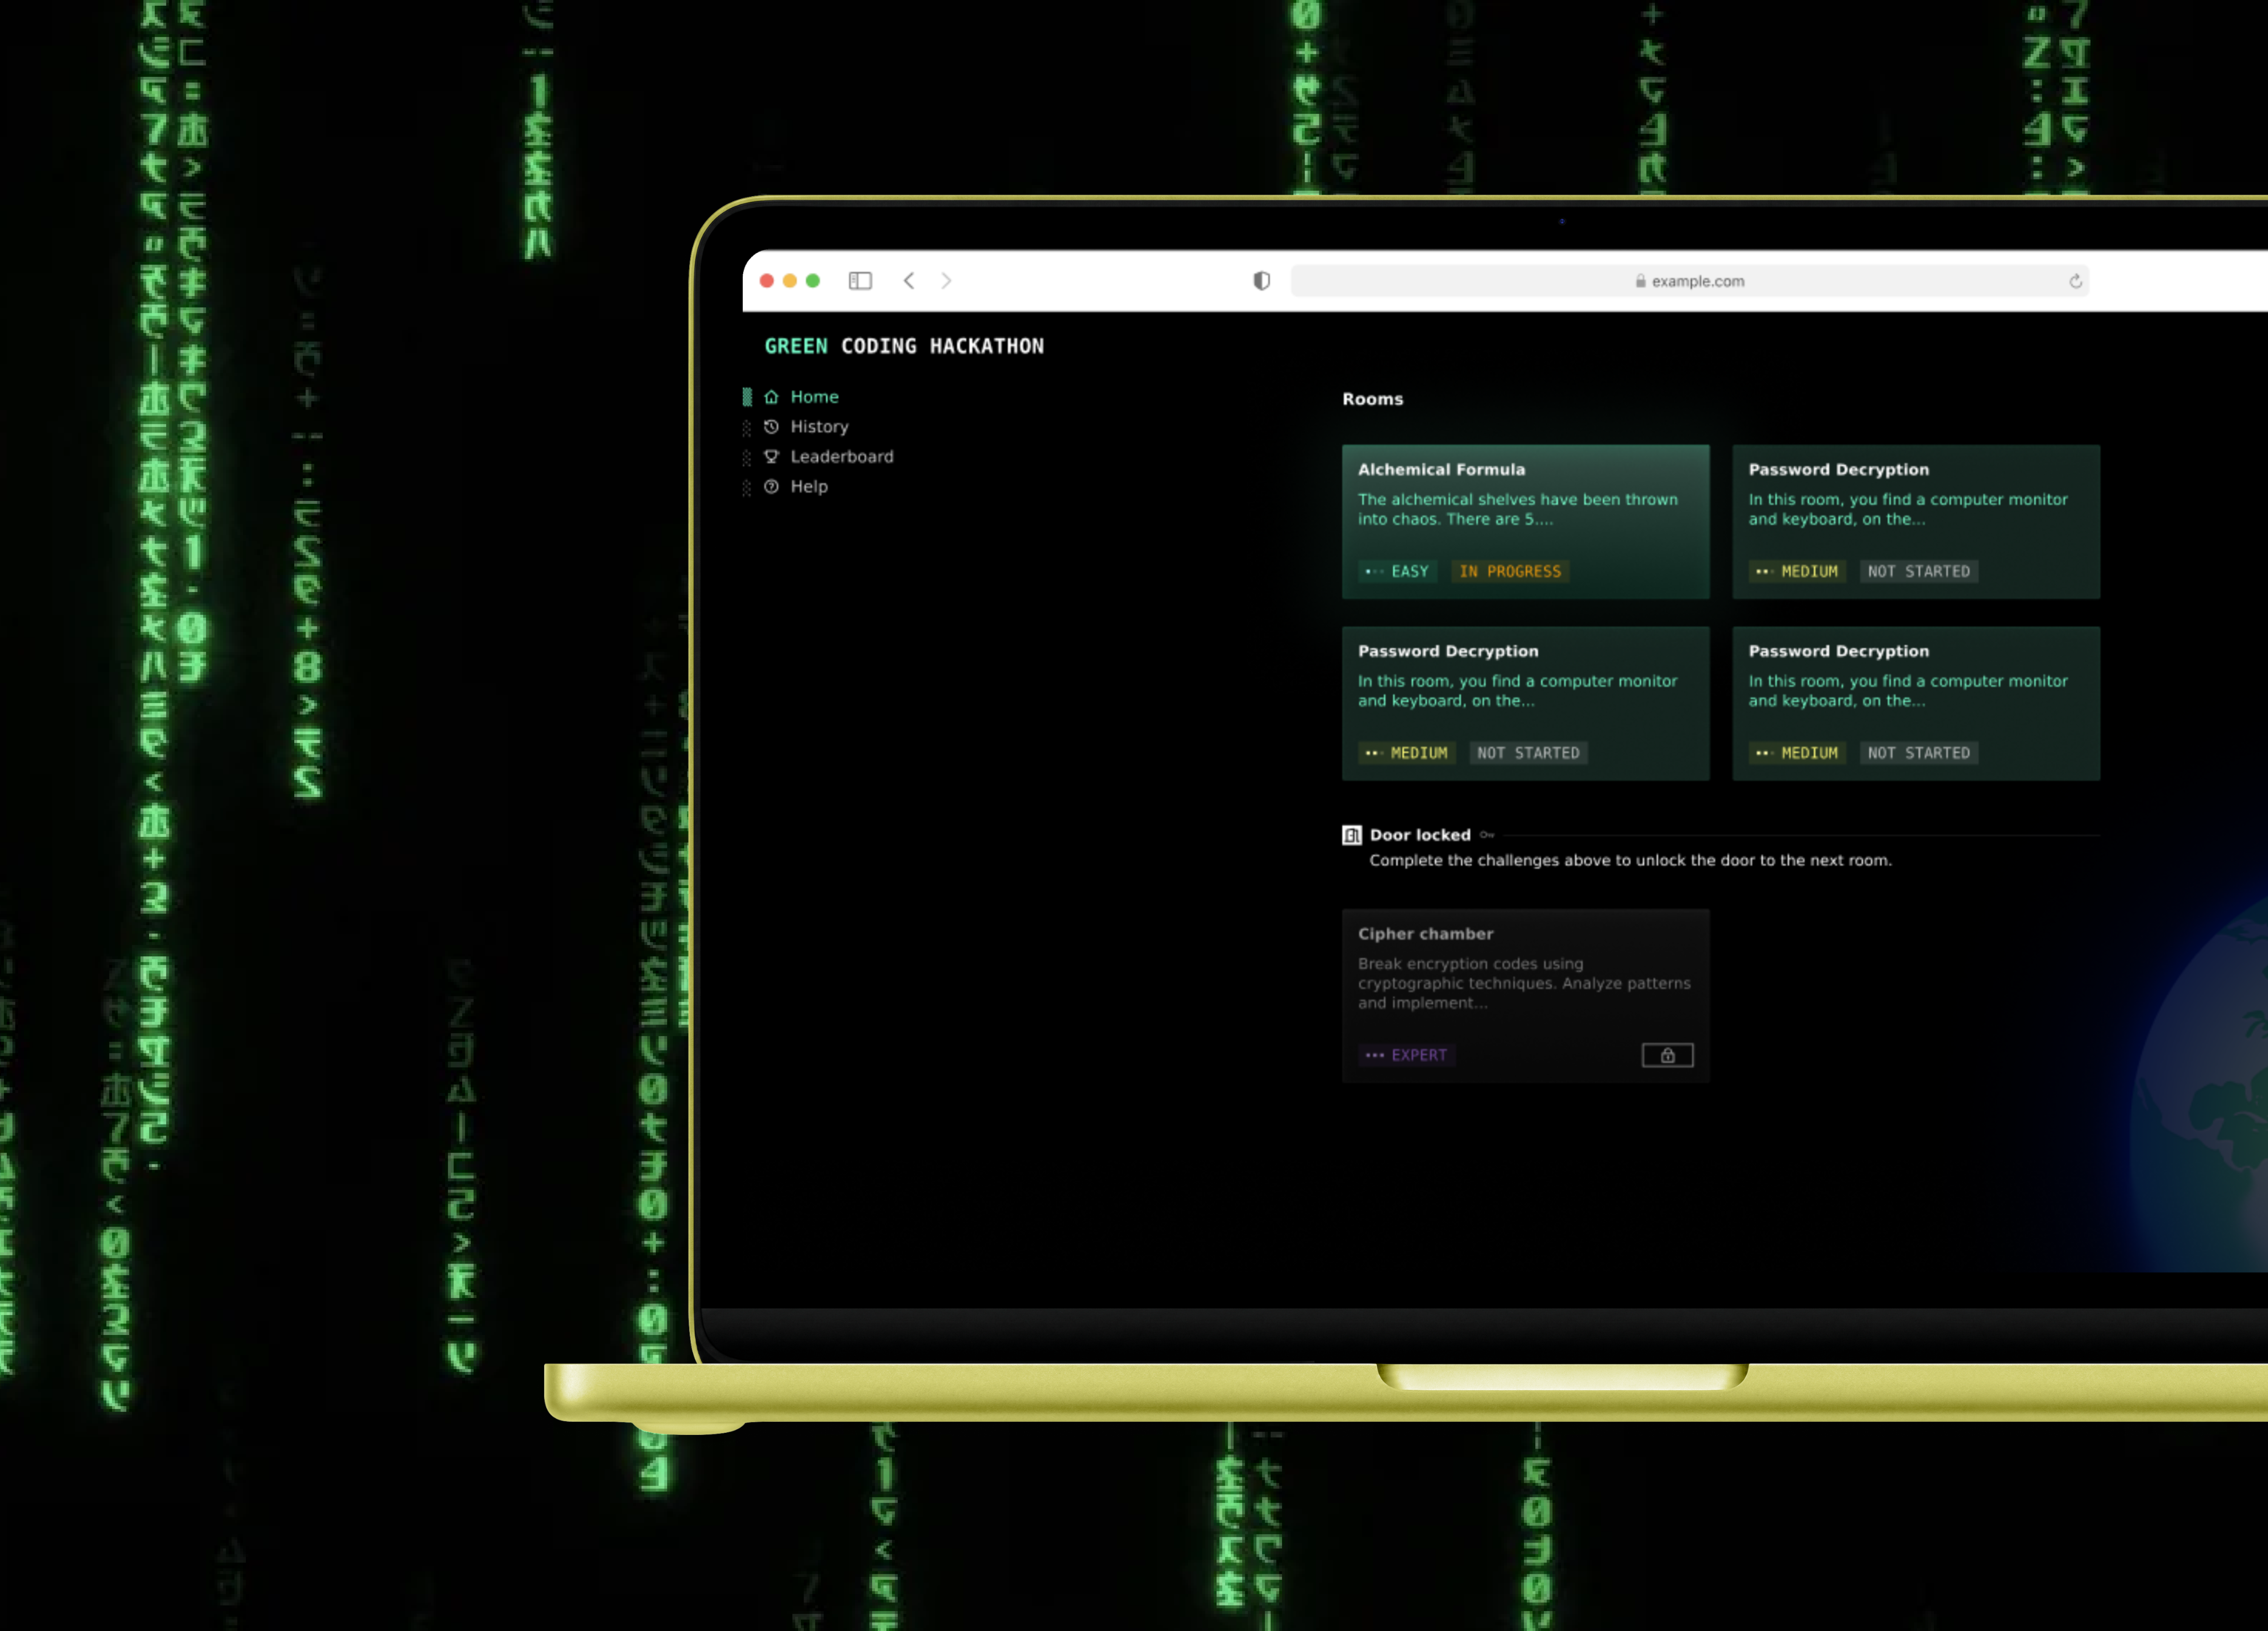Click the clock icon next to History

[x=771, y=427]
